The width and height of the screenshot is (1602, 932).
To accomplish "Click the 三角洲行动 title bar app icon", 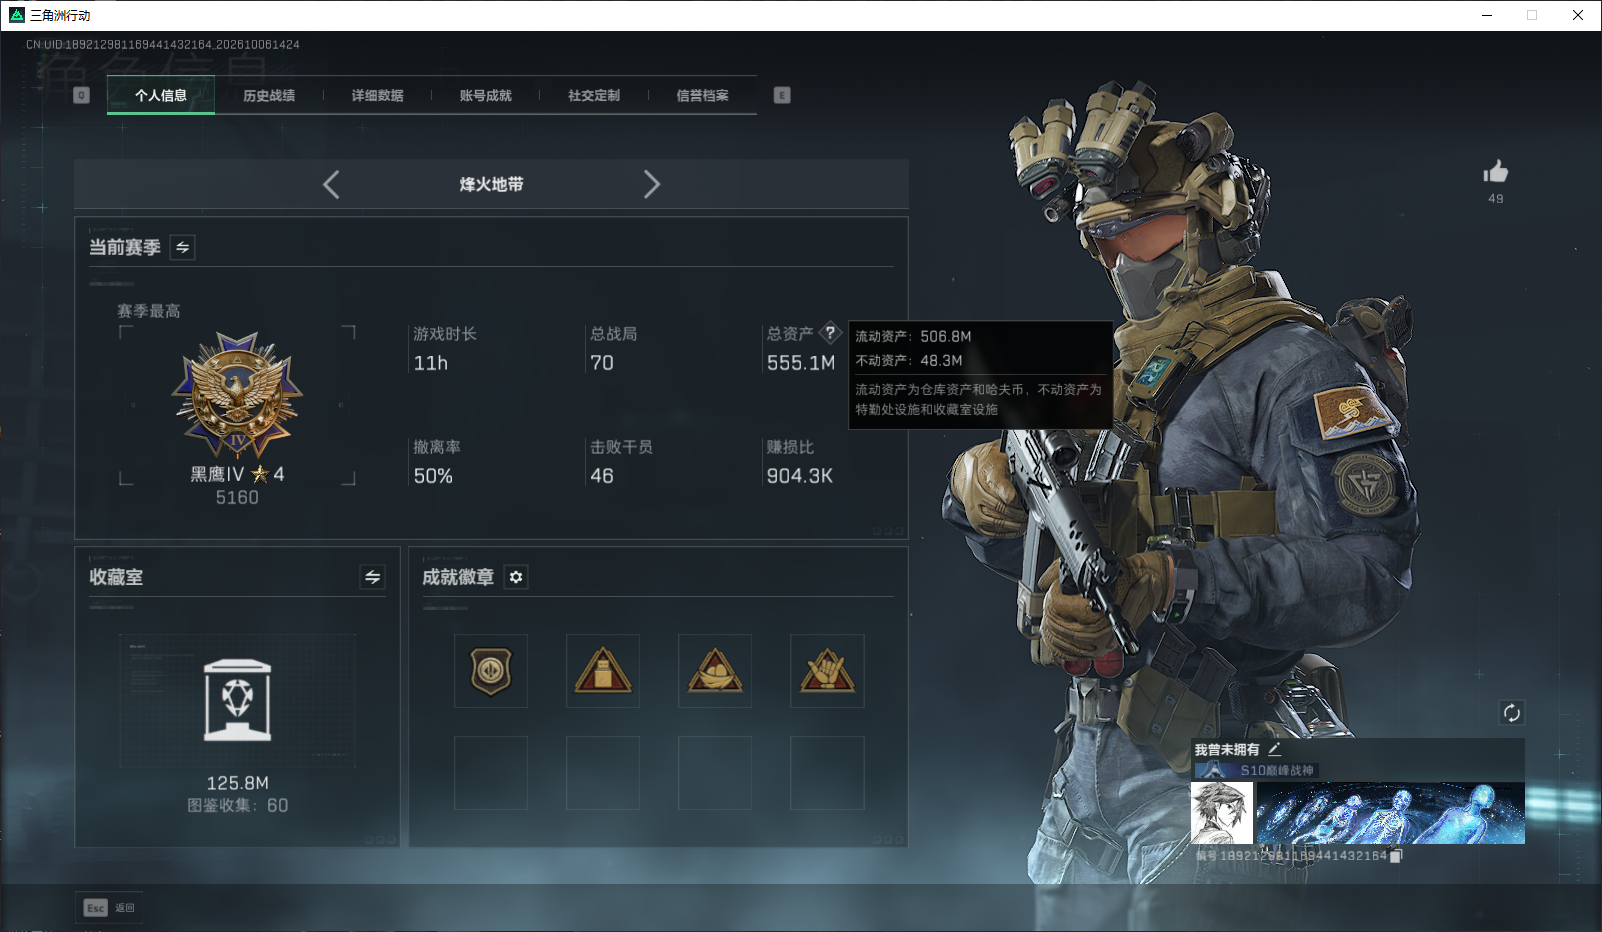I will pyautogui.click(x=16, y=15).
